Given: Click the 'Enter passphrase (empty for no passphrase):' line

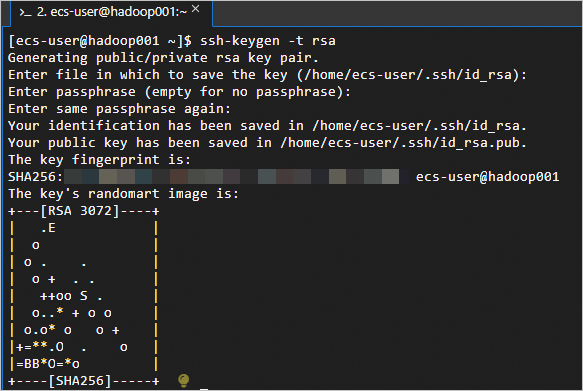Looking at the screenshot, I should [179, 92].
